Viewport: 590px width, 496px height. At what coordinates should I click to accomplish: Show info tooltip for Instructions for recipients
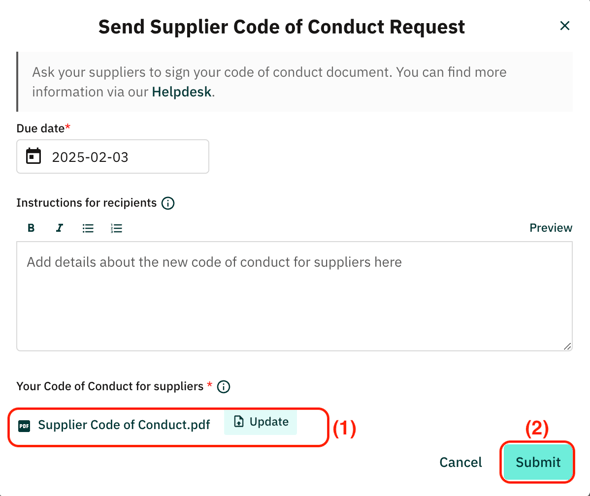point(168,203)
